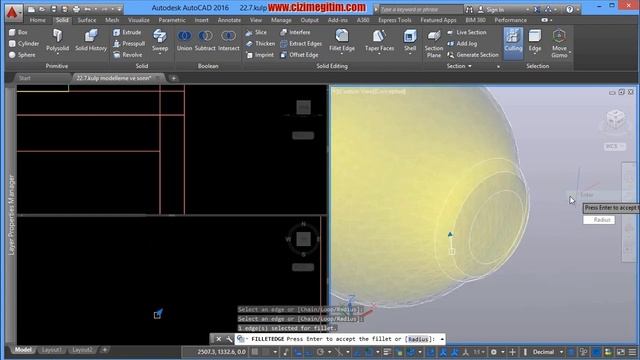Click the new drawing tab plus button
The height and width of the screenshot is (360, 640).
(x=173, y=78)
